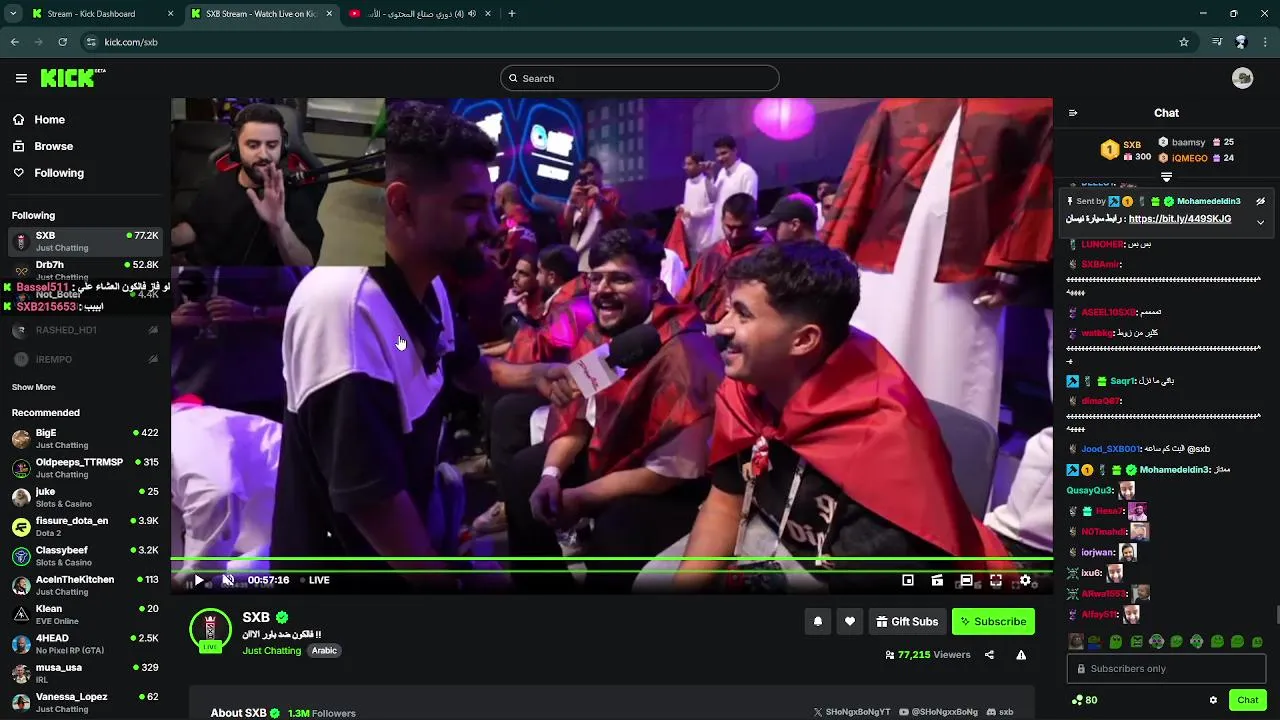Click the green Chat send button
The width and height of the screenshot is (1280, 720).
click(1247, 700)
